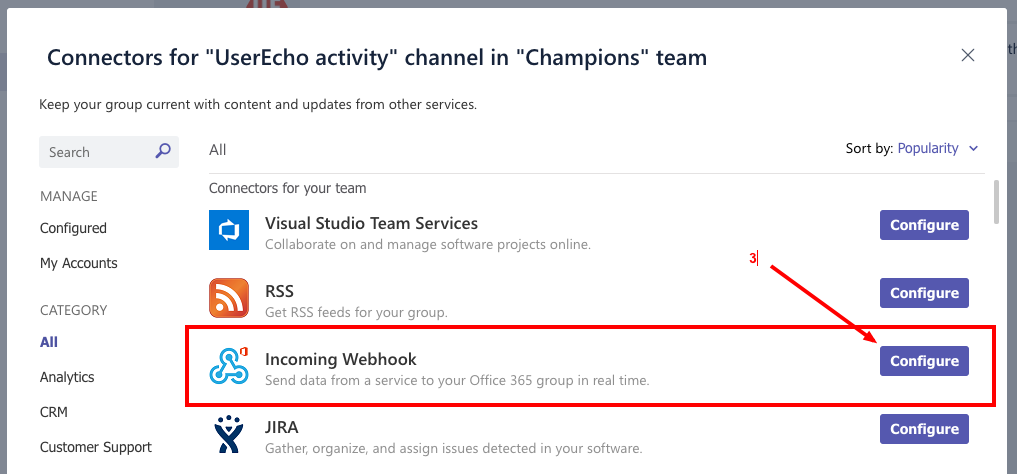
Task: Click the Incoming Webhook icon
Action: point(229,366)
